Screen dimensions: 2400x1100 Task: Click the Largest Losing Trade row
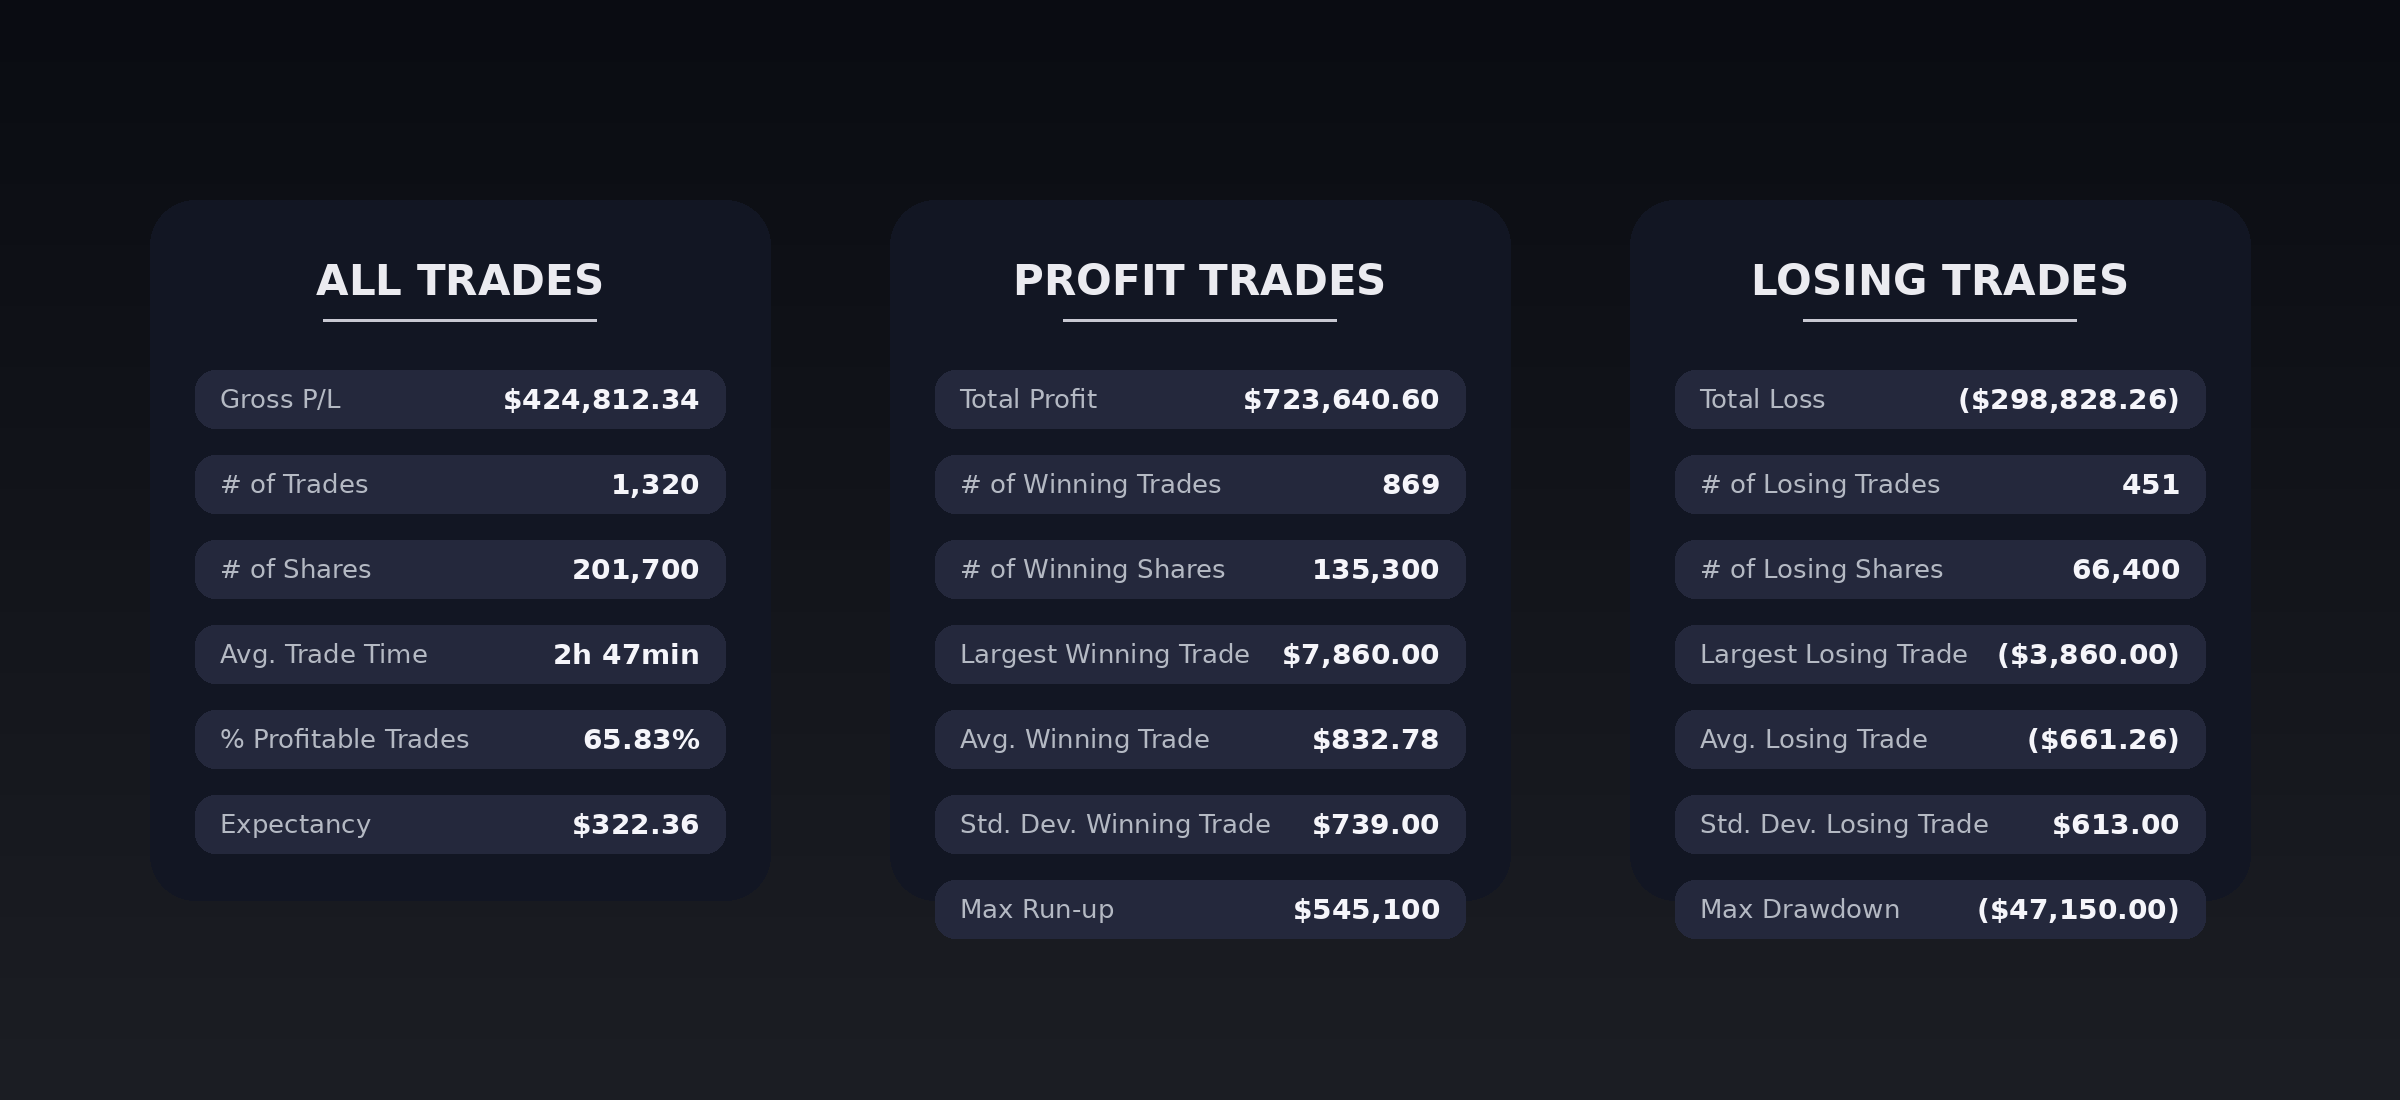pyautogui.click(x=1940, y=655)
